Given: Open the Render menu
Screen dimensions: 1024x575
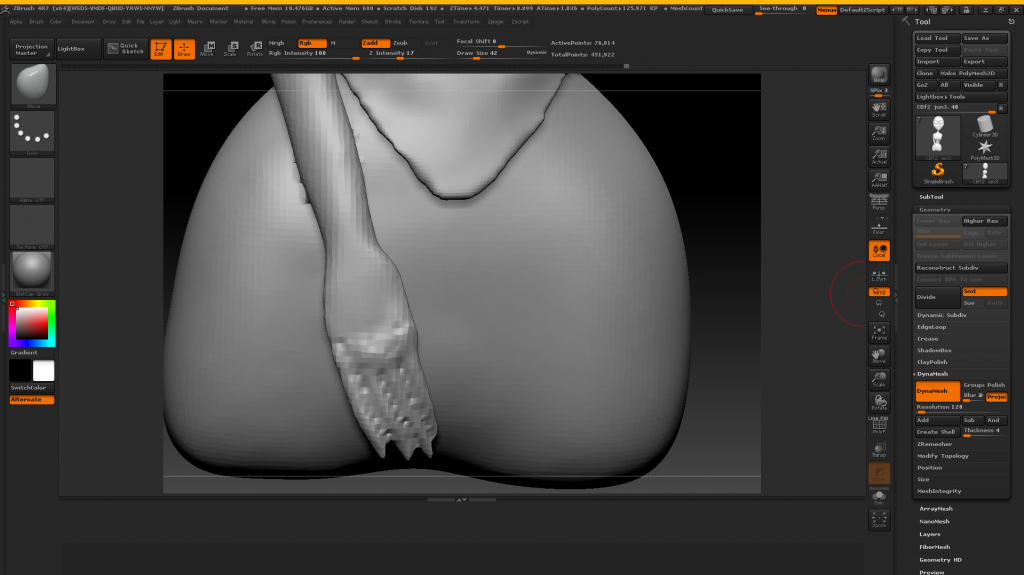Looking at the screenshot, I should pyautogui.click(x=347, y=22).
